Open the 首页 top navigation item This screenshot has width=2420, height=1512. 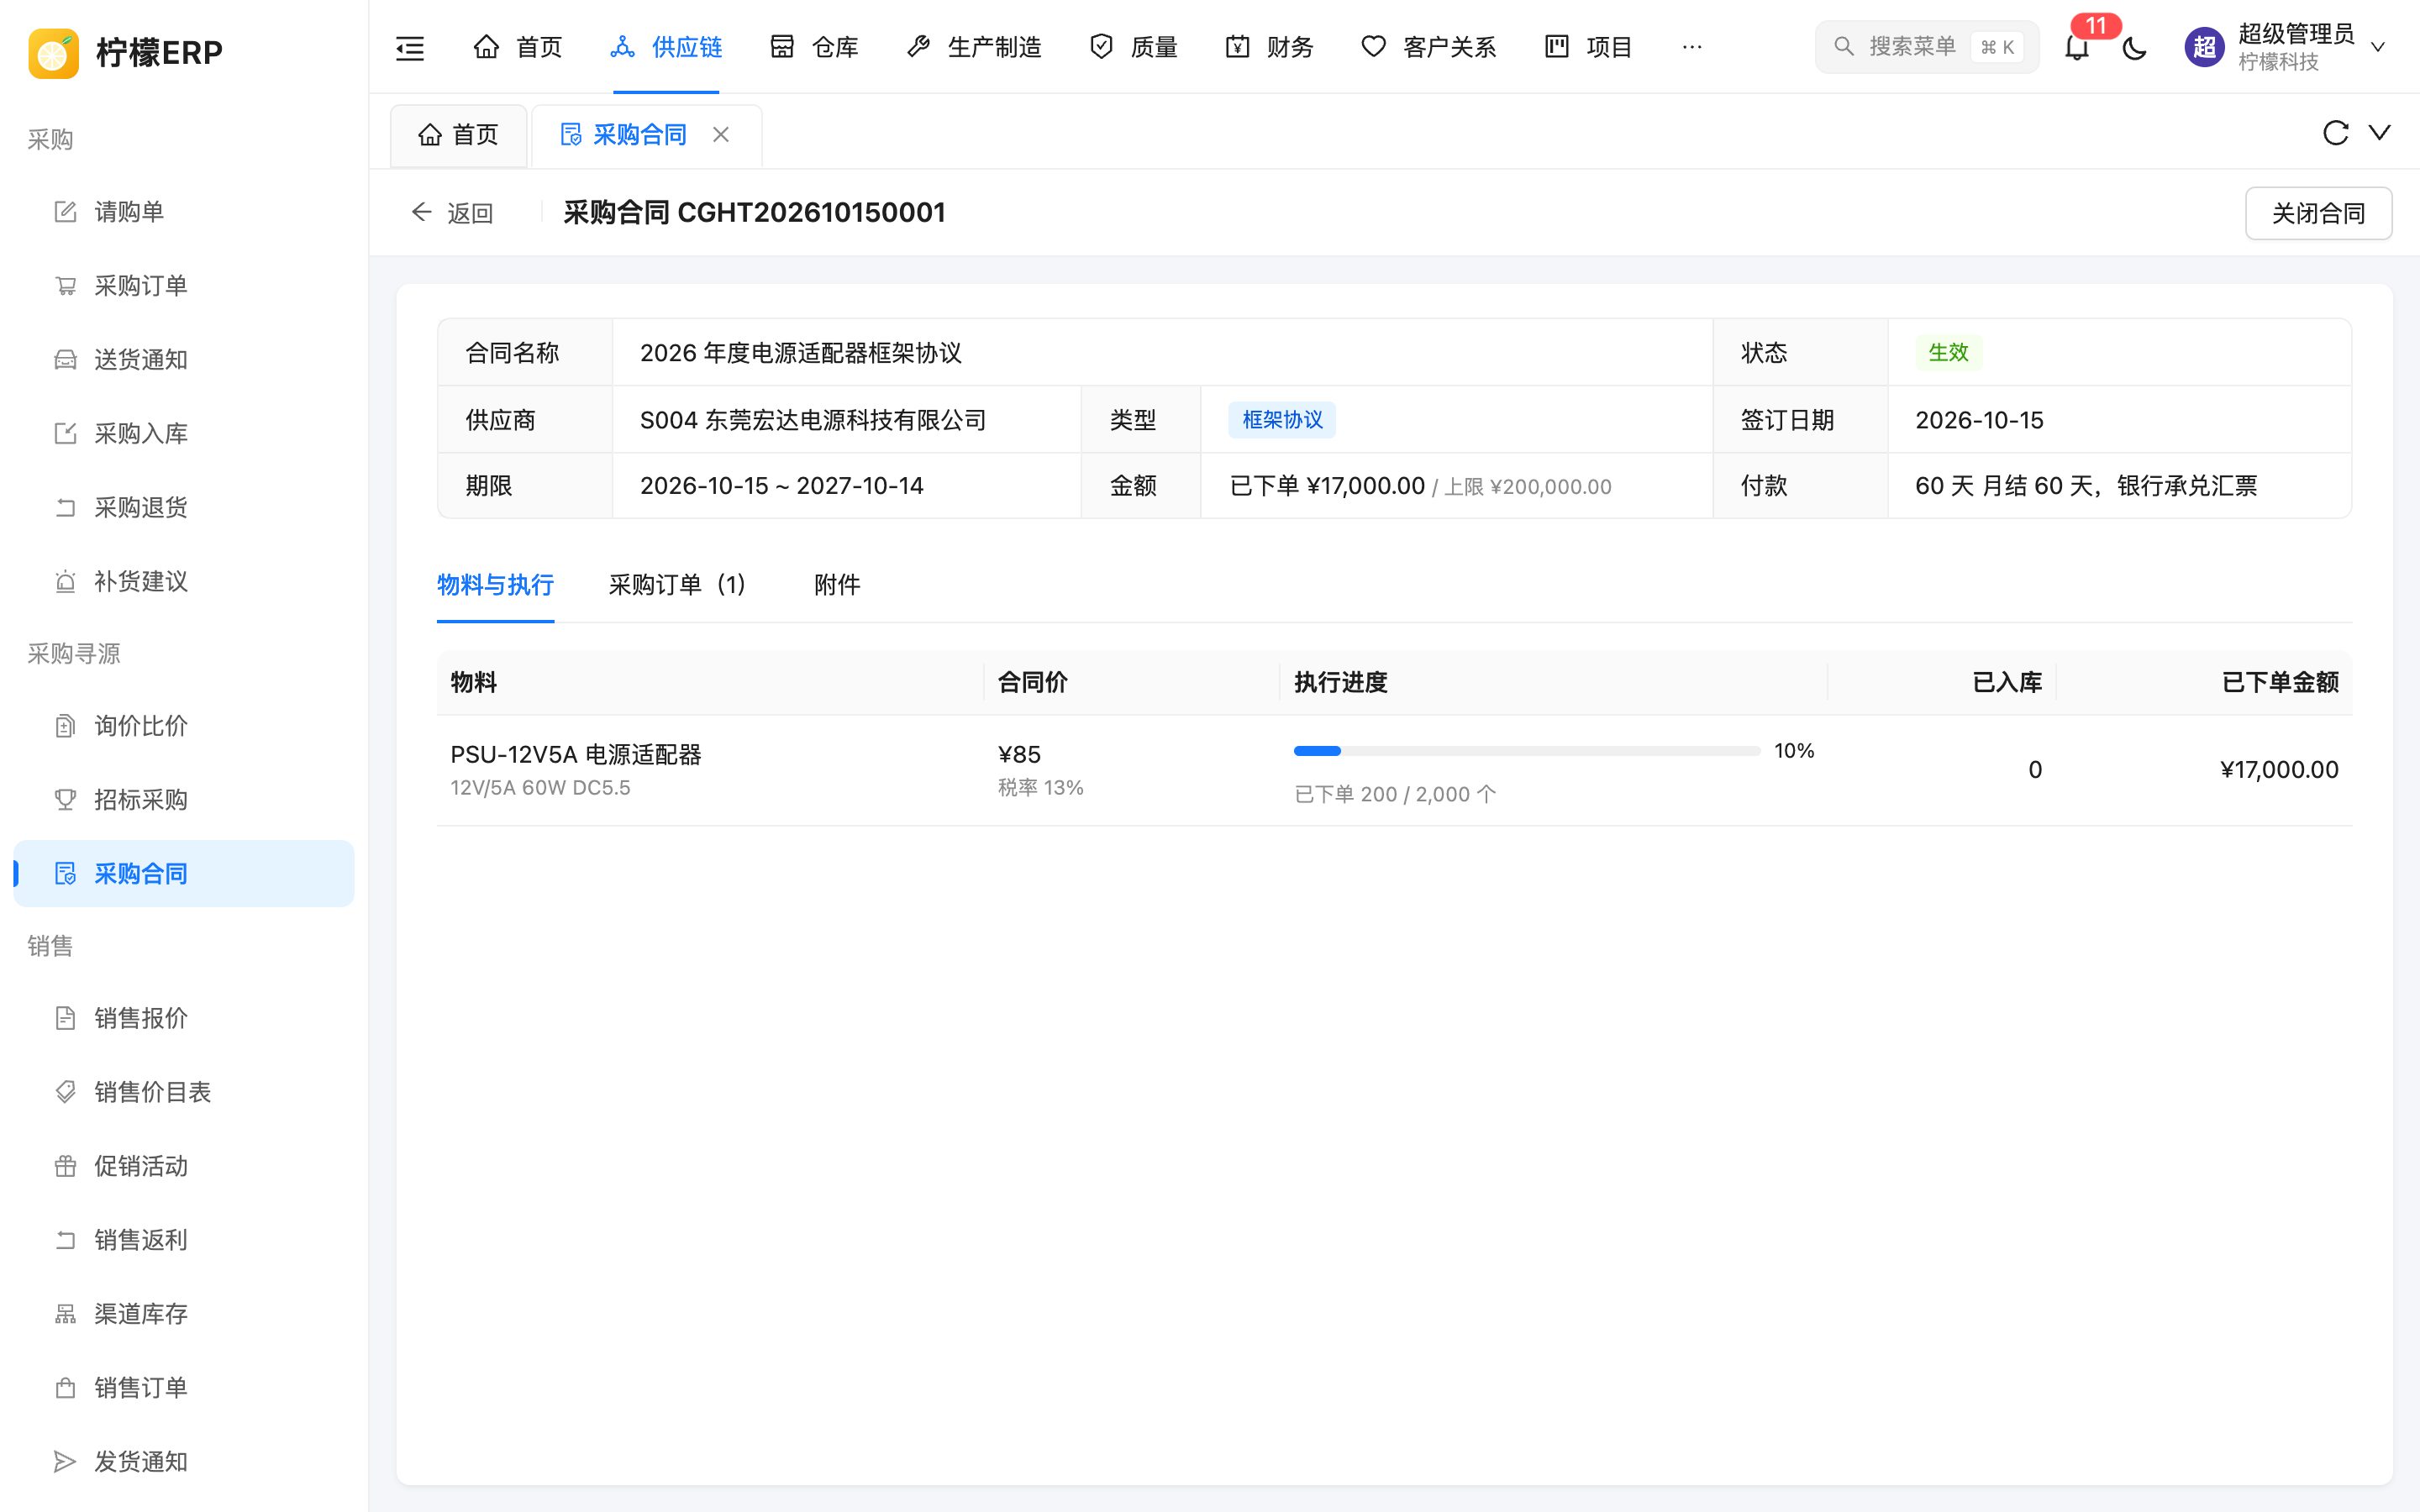tap(518, 47)
